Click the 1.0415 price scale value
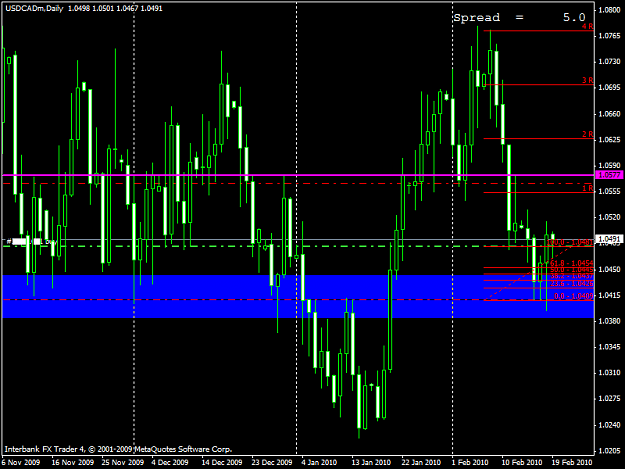Screen dimensions: 625x469 pyautogui.click(x=610, y=295)
